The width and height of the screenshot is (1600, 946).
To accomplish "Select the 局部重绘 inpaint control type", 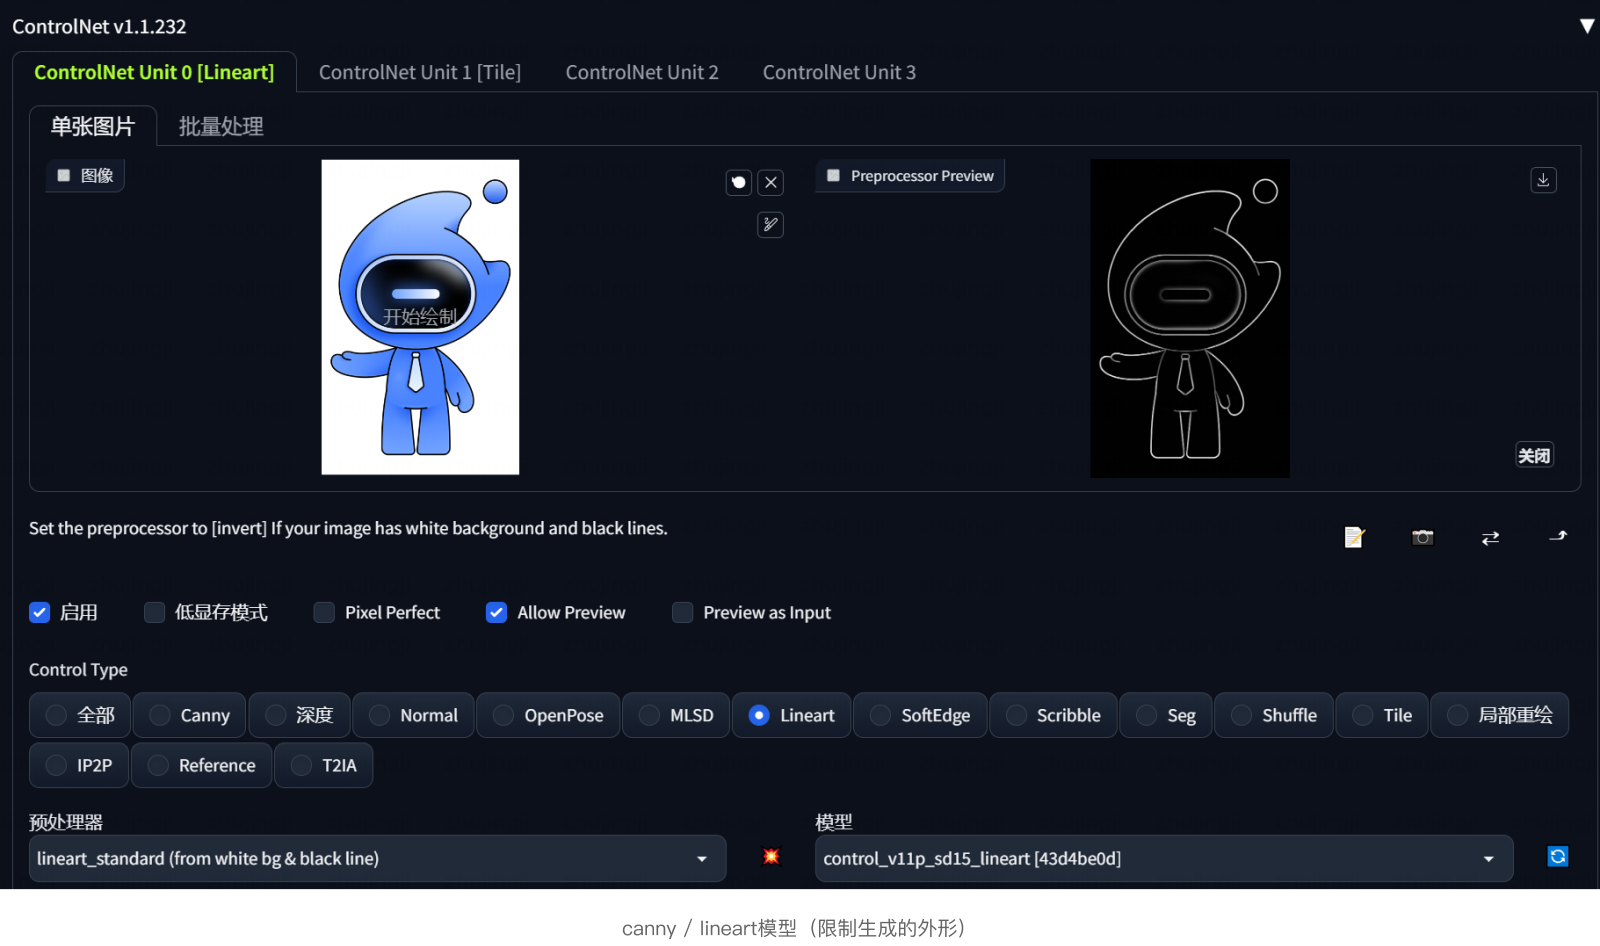I will pyautogui.click(x=1499, y=715).
